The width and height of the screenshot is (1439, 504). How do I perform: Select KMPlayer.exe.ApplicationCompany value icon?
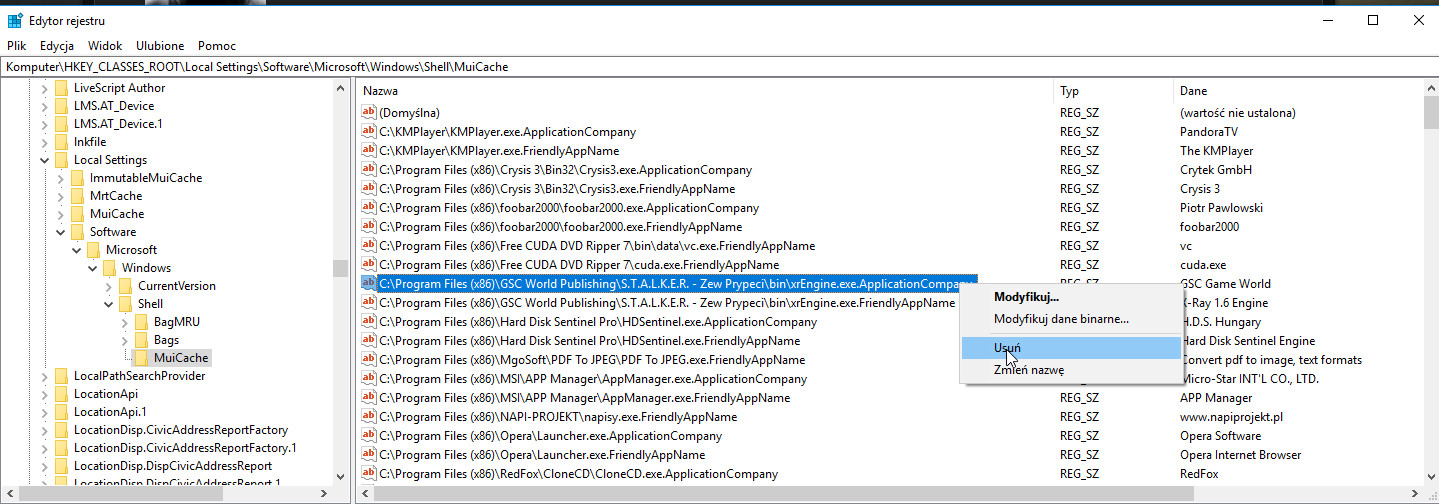368,132
